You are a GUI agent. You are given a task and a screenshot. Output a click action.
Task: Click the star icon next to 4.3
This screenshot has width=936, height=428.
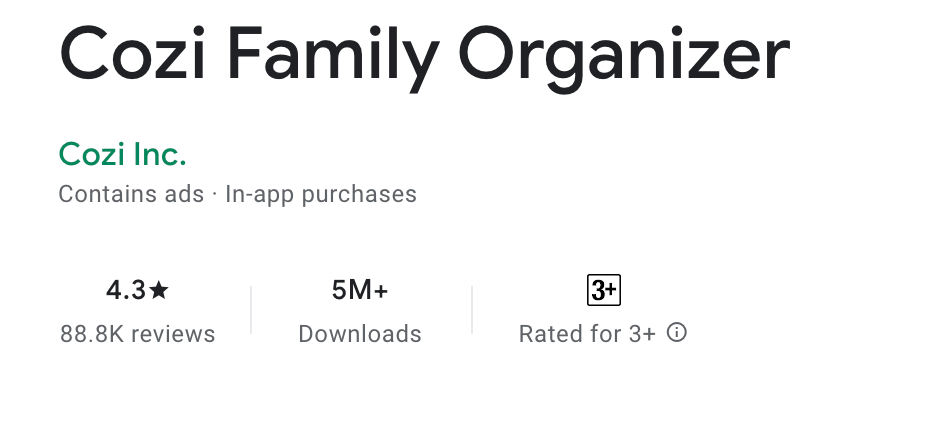(159, 290)
